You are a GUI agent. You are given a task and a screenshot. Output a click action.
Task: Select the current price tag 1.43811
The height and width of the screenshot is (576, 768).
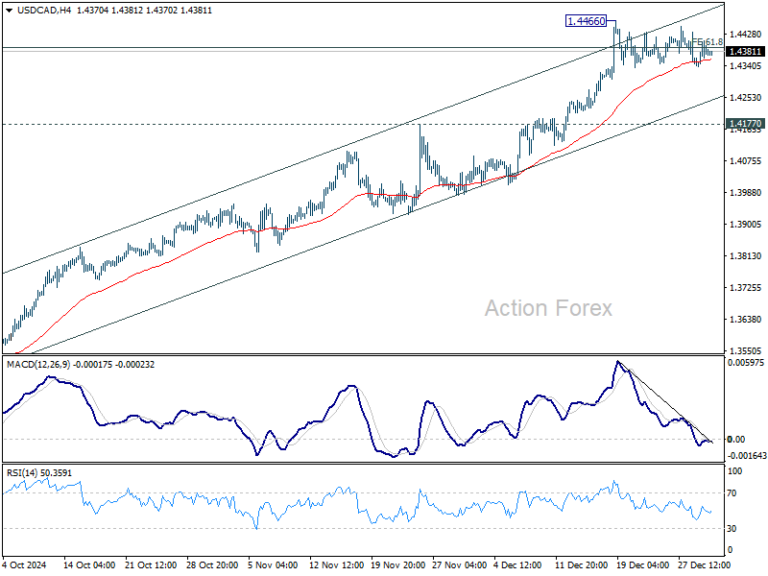(745, 51)
